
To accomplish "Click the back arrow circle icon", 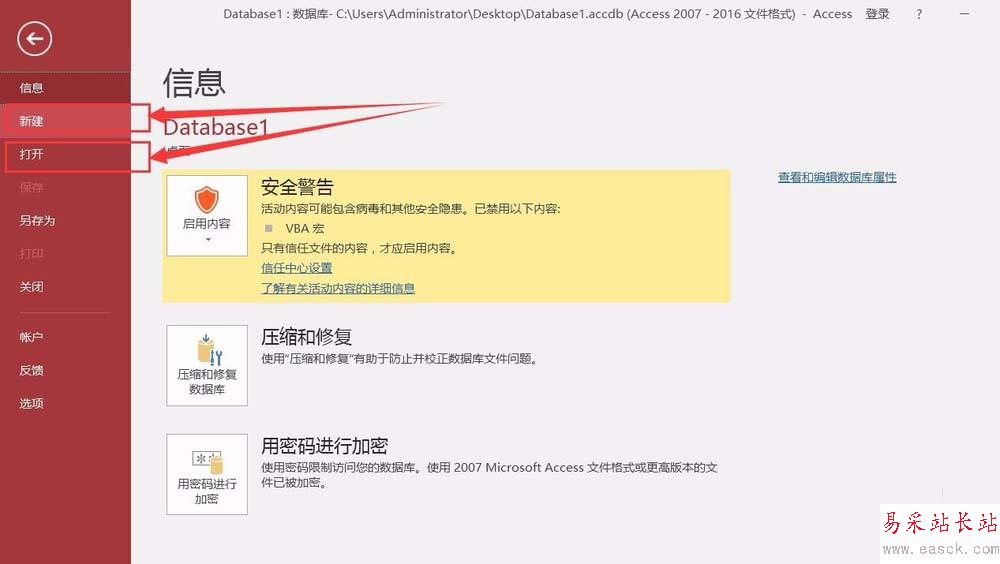I will pos(34,39).
